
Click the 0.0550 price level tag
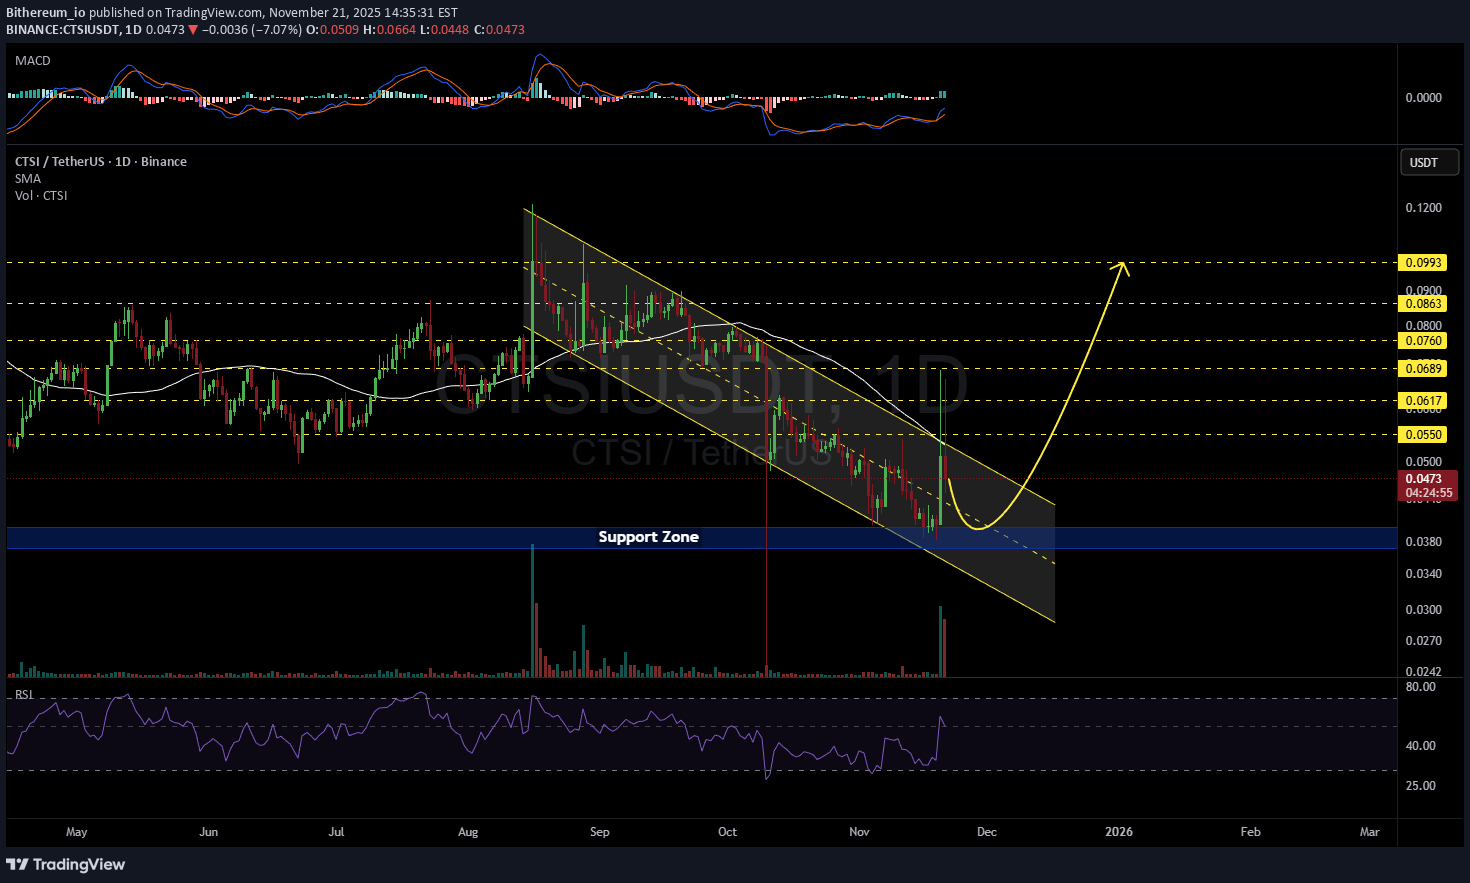(x=1423, y=435)
